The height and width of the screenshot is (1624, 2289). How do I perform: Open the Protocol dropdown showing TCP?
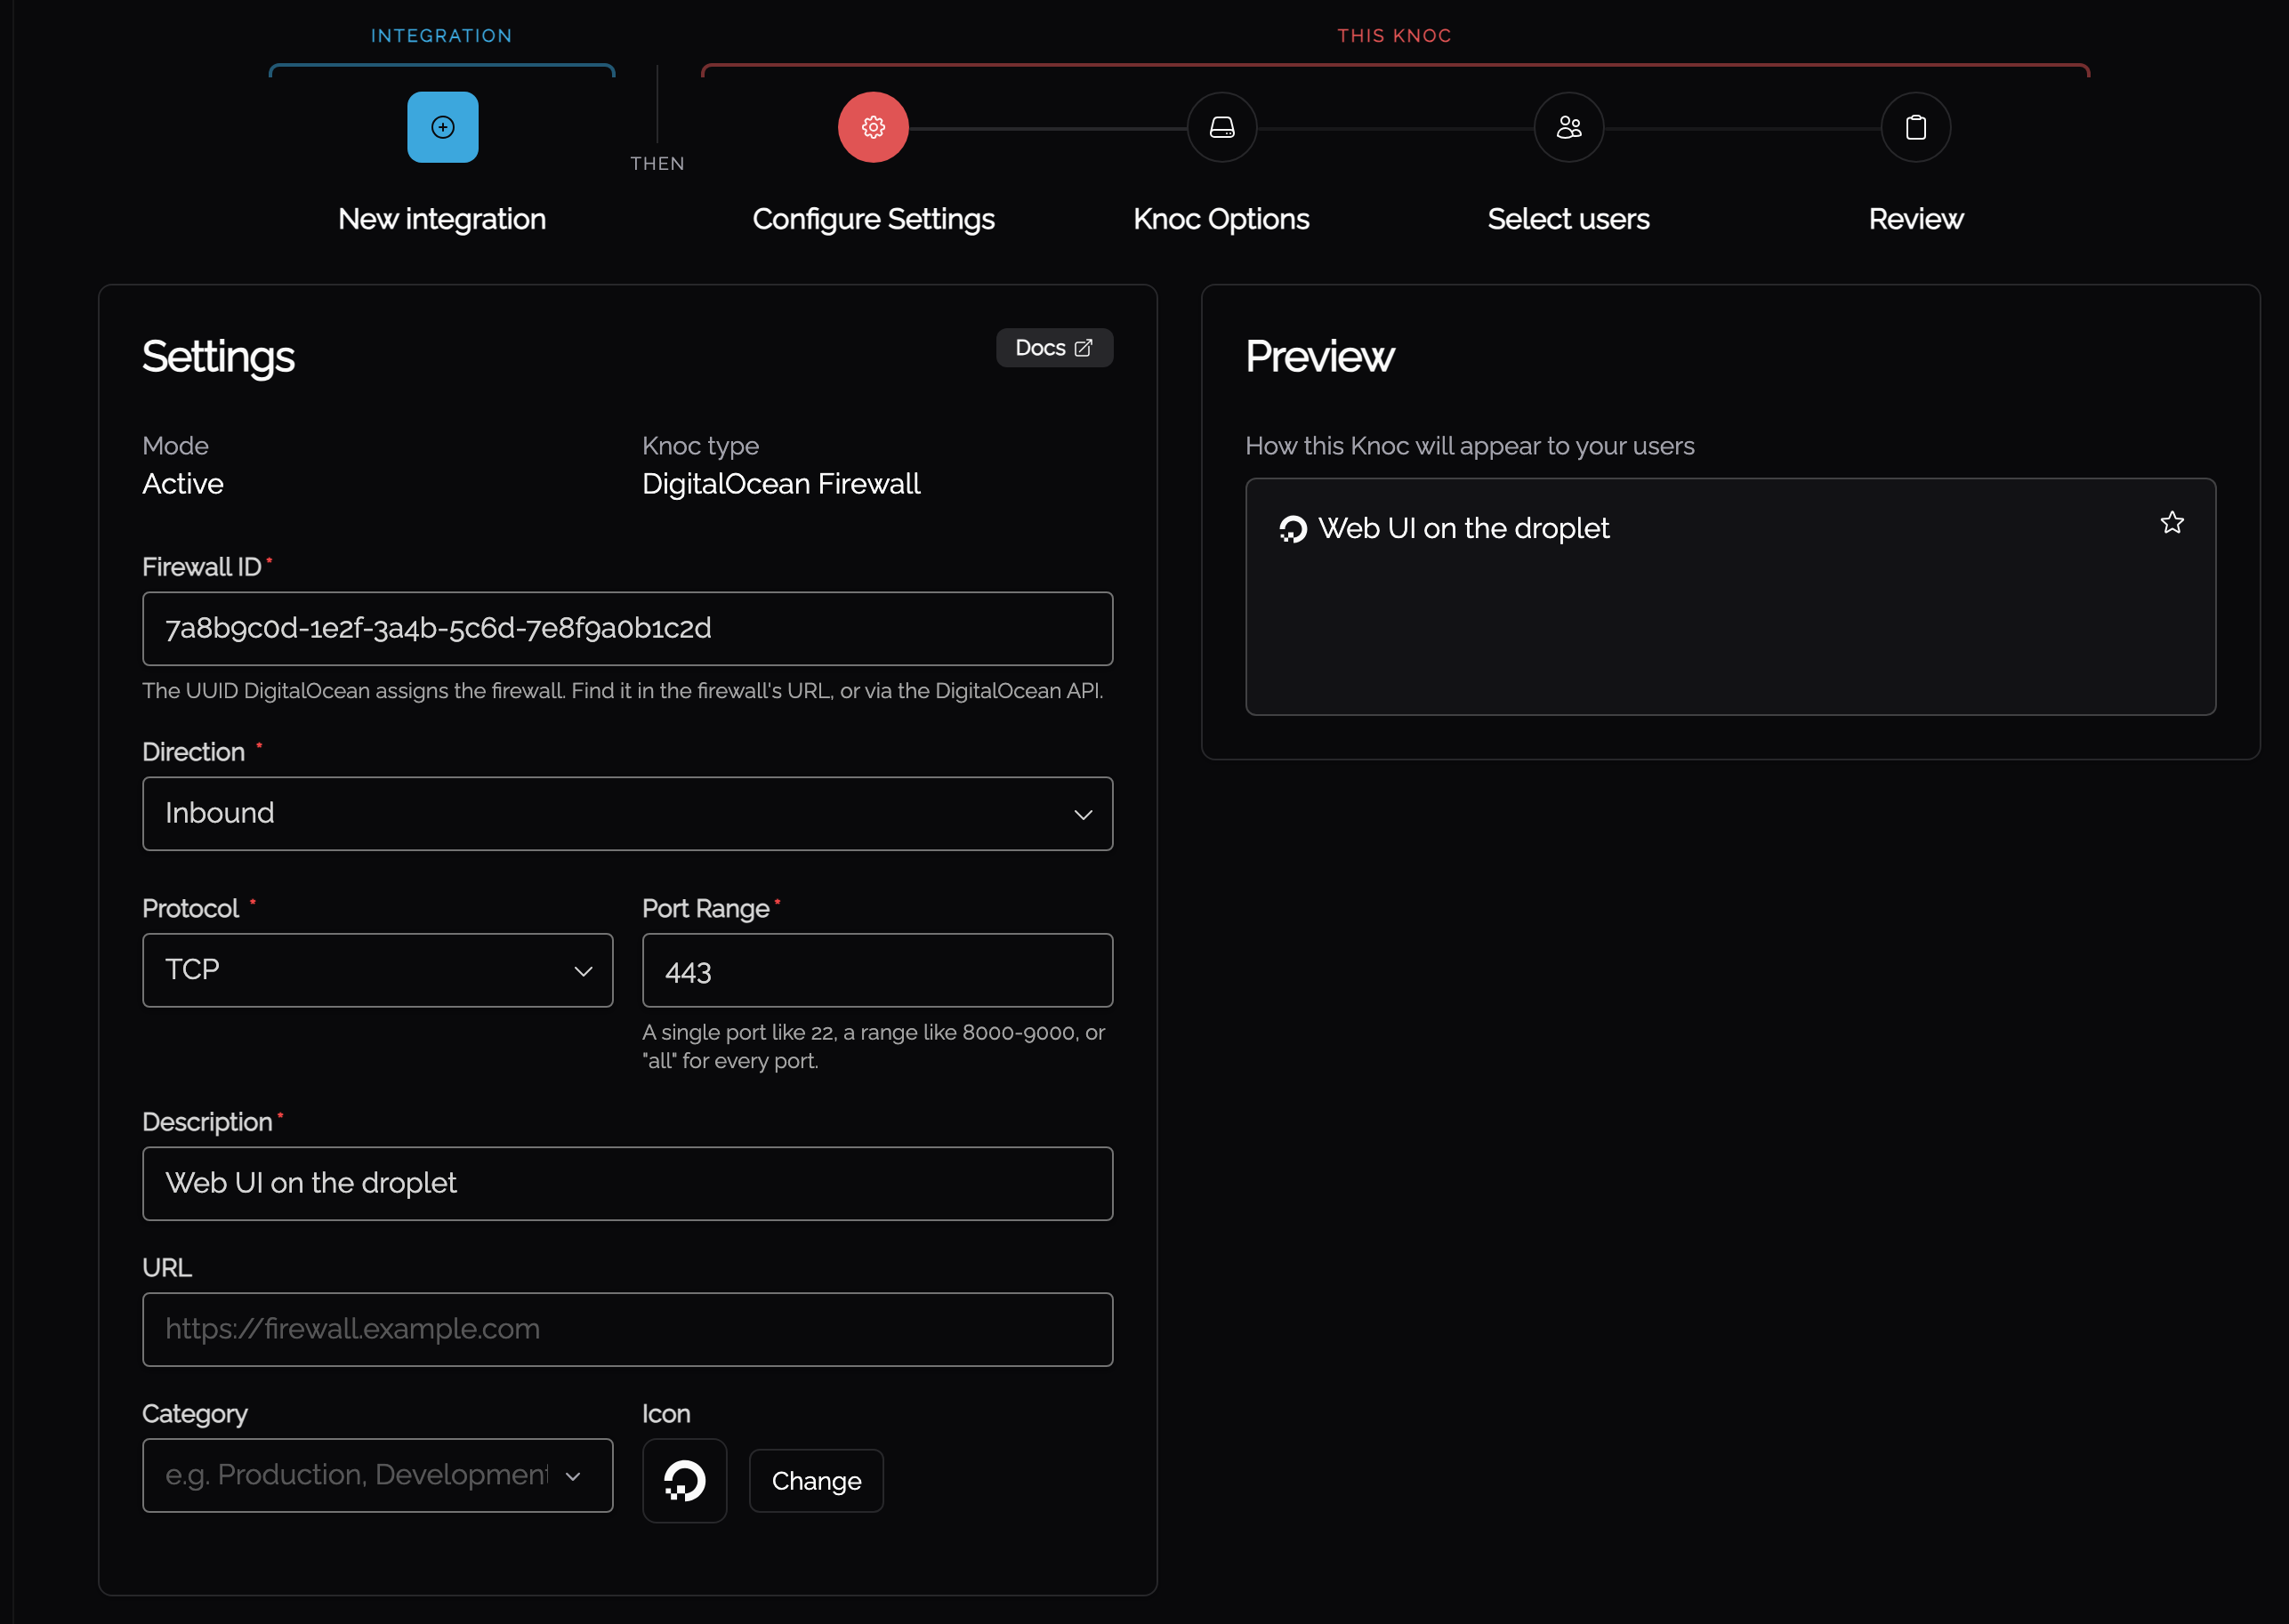[x=377, y=970]
